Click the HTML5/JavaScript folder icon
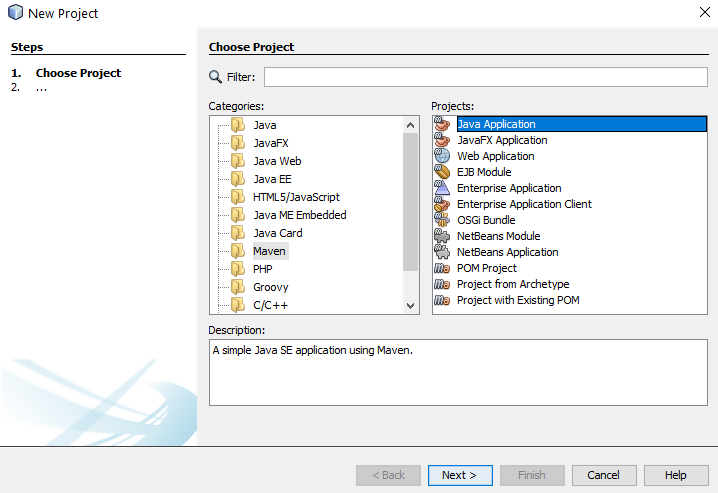This screenshot has height=493, width=718. pyautogui.click(x=238, y=197)
